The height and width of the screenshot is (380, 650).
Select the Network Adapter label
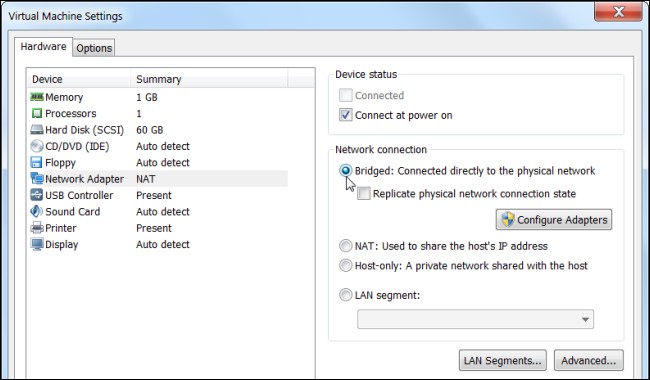pyautogui.click(x=84, y=179)
